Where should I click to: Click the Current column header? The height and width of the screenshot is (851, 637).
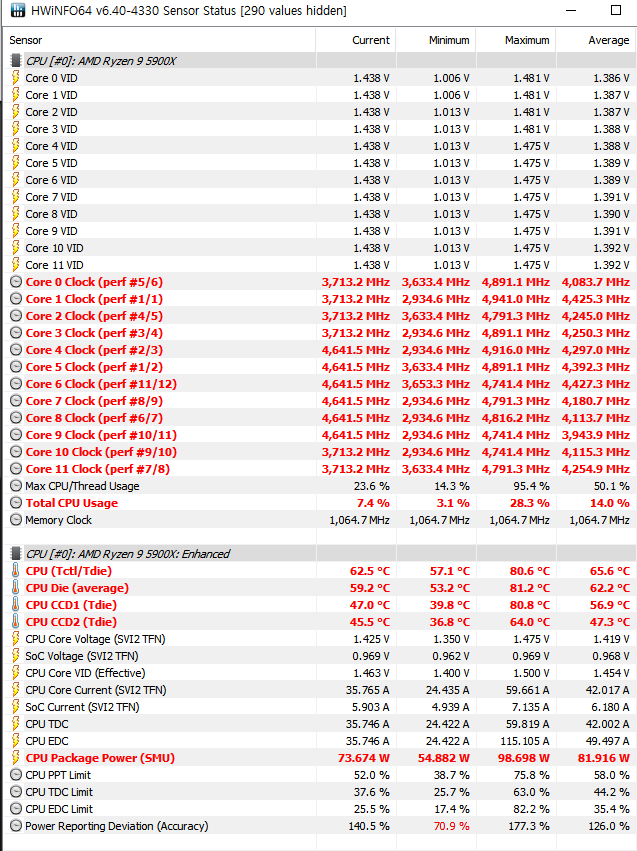(x=370, y=40)
